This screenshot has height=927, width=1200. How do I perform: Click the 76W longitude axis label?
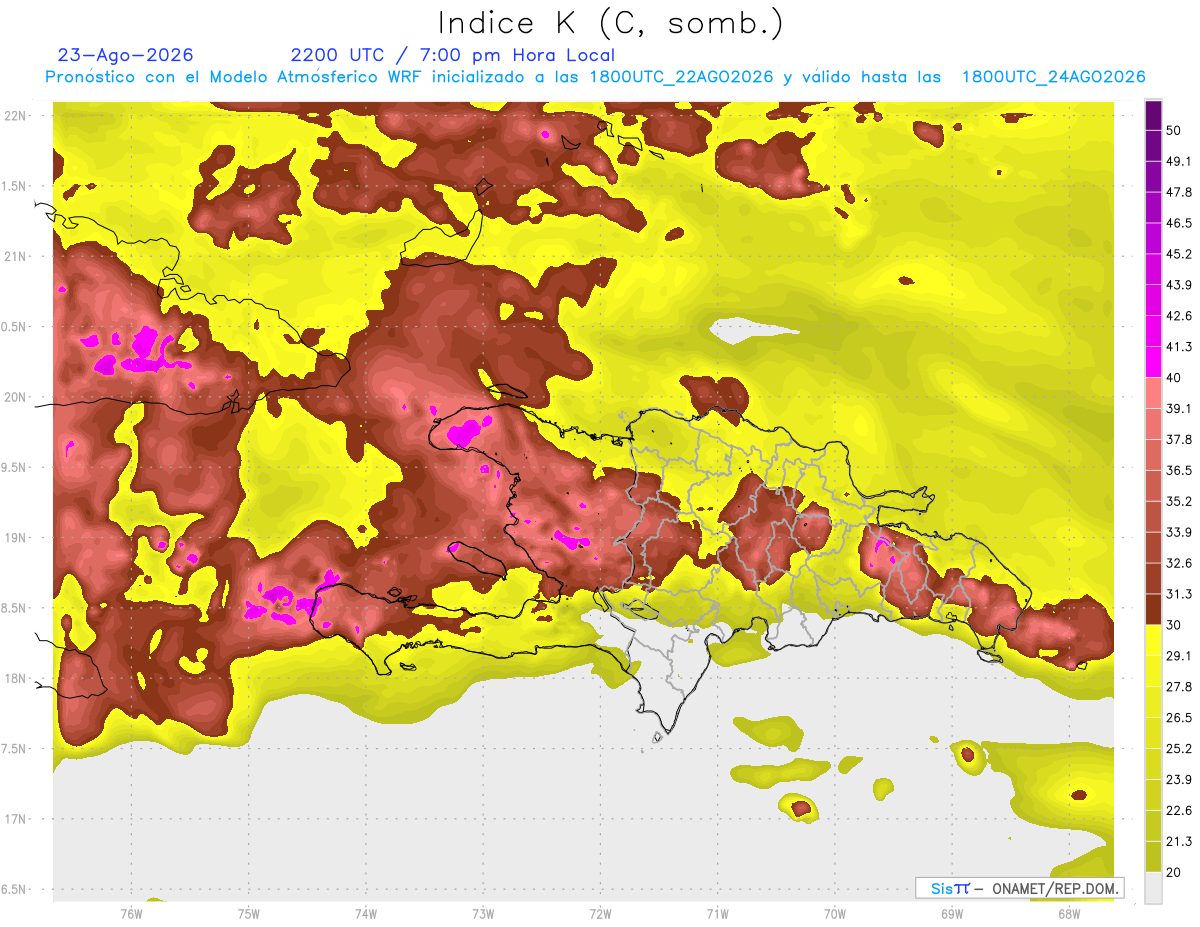[x=131, y=913]
